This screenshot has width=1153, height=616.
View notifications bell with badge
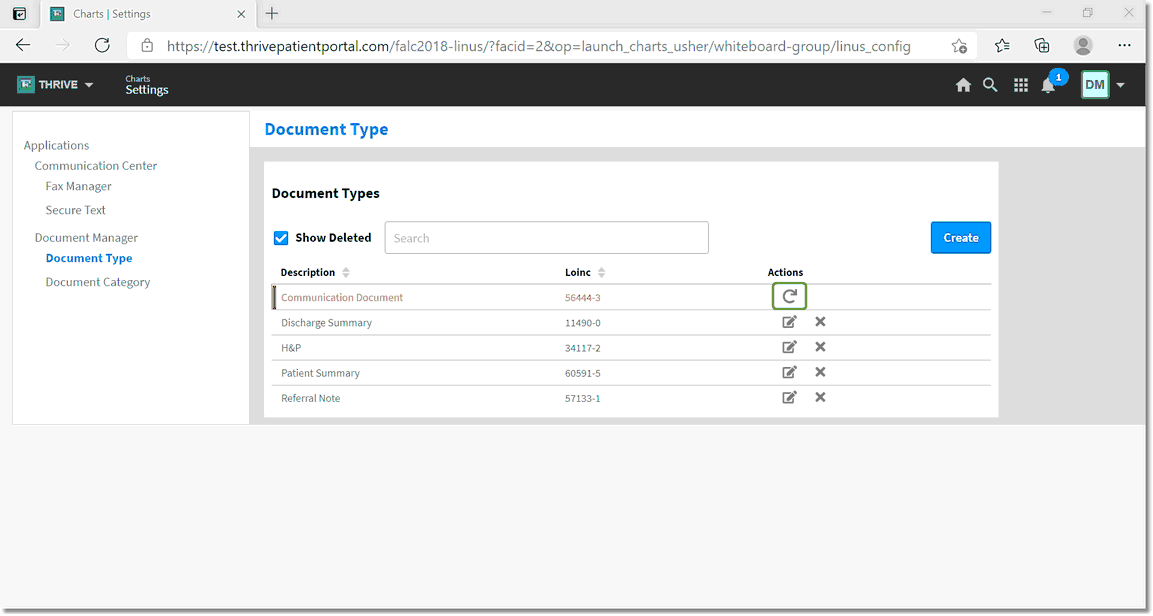[x=1049, y=85]
